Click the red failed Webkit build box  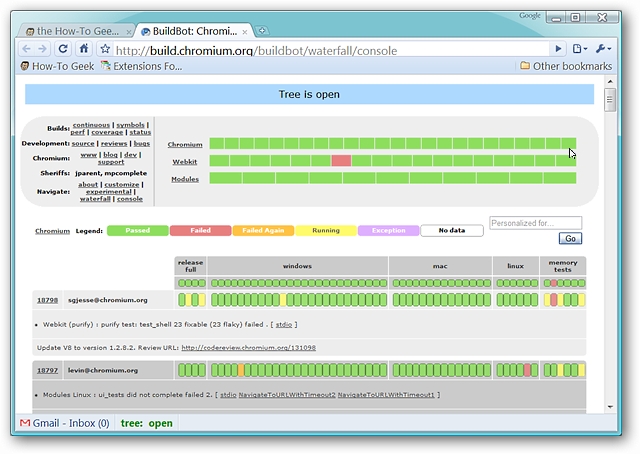(341, 160)
